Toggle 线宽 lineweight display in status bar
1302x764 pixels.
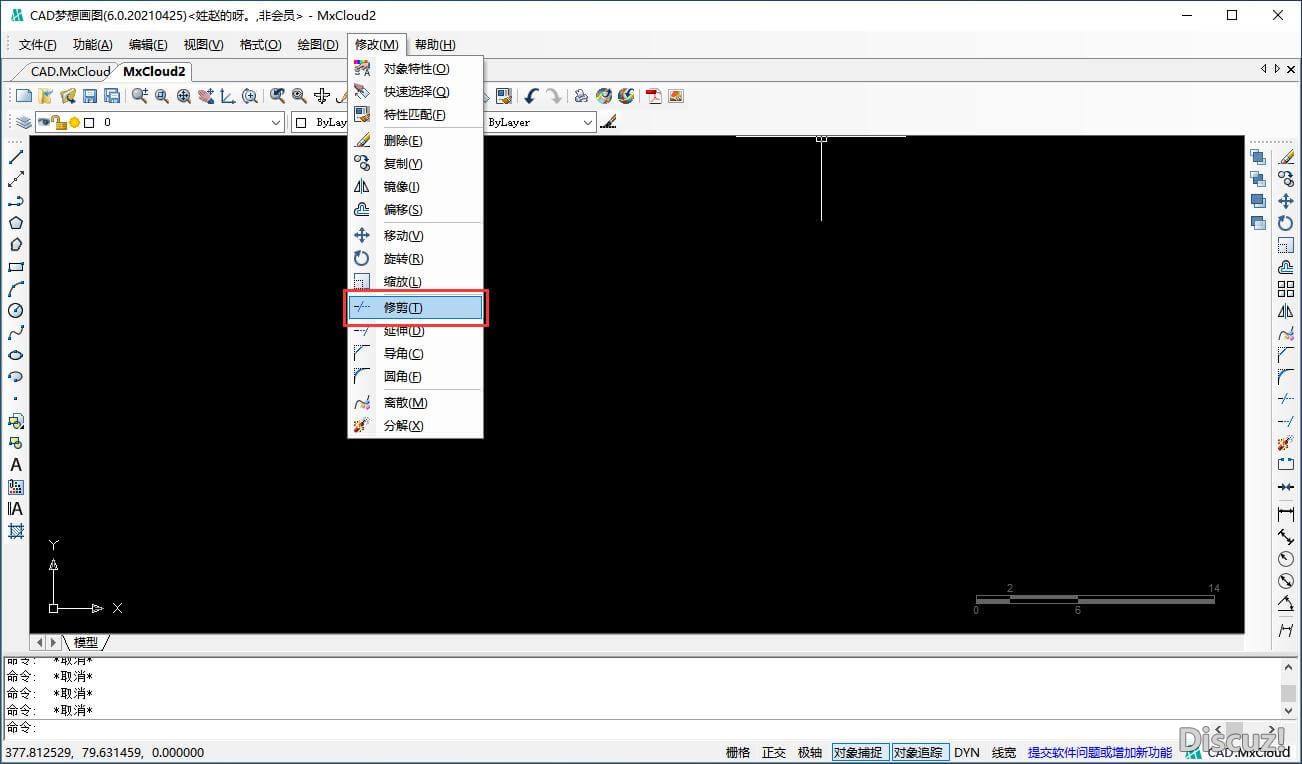coord(1004,753)
